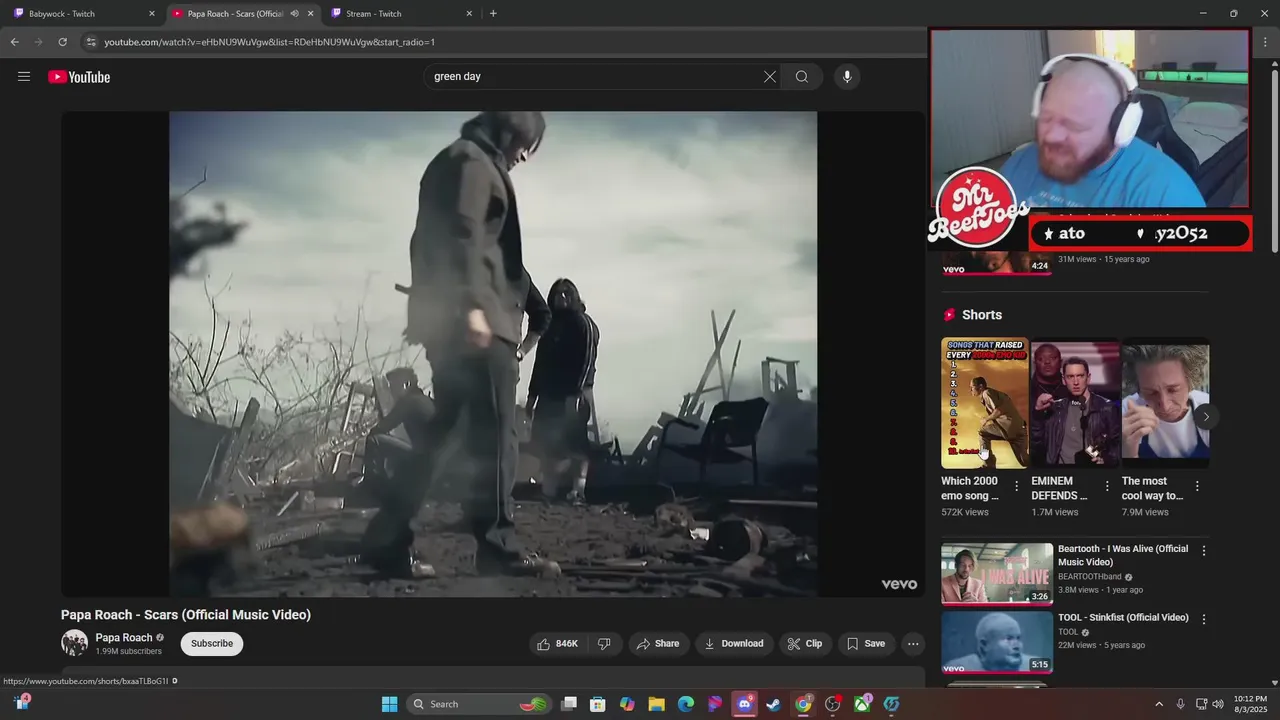Open the Beartooth - I Was Alive title link
1280x720 pixels.
point(1123,555)
